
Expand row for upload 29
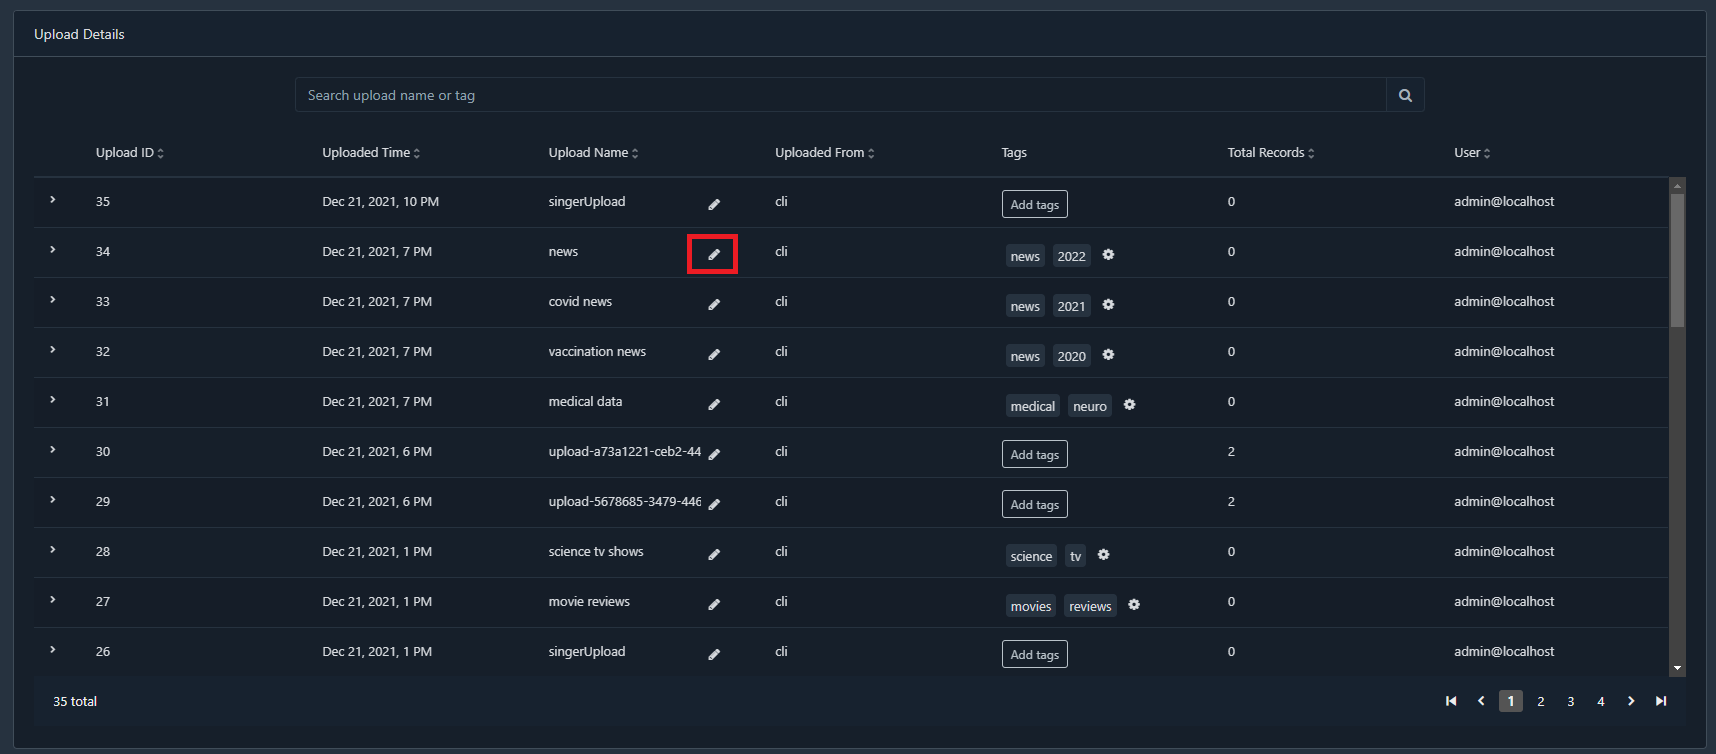coord(53,500)
